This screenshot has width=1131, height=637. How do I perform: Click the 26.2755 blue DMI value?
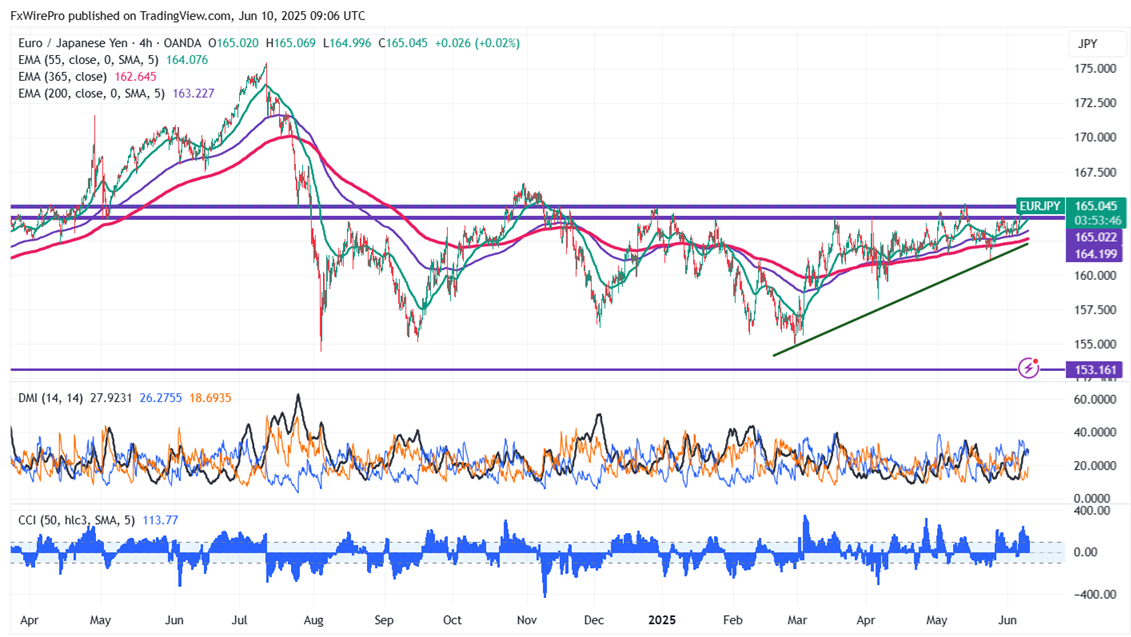pos(161,398)
